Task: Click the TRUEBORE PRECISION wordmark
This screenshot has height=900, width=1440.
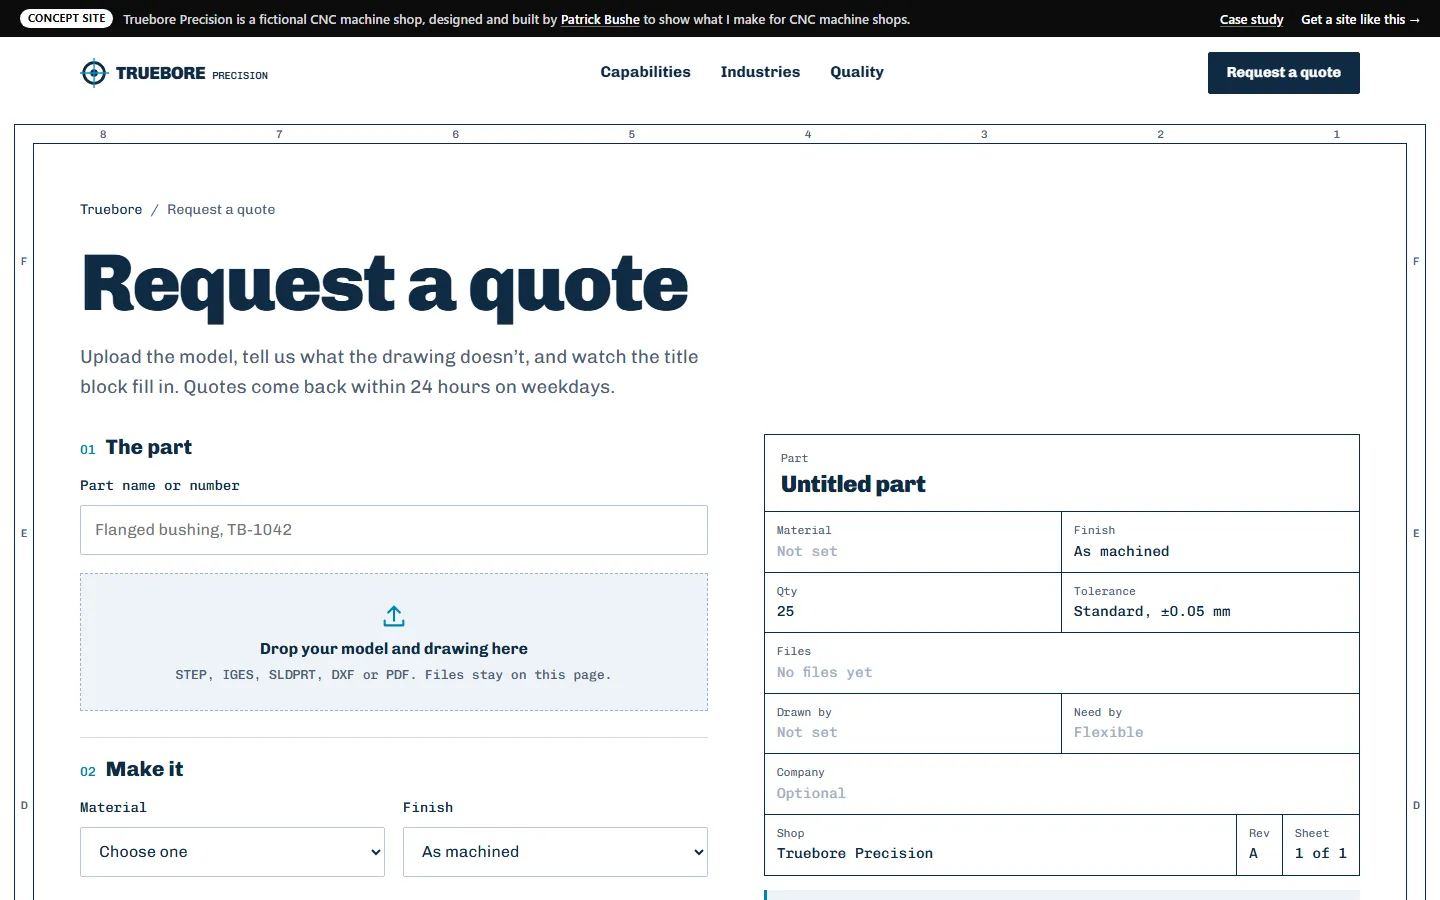Action: coord(192,73)
